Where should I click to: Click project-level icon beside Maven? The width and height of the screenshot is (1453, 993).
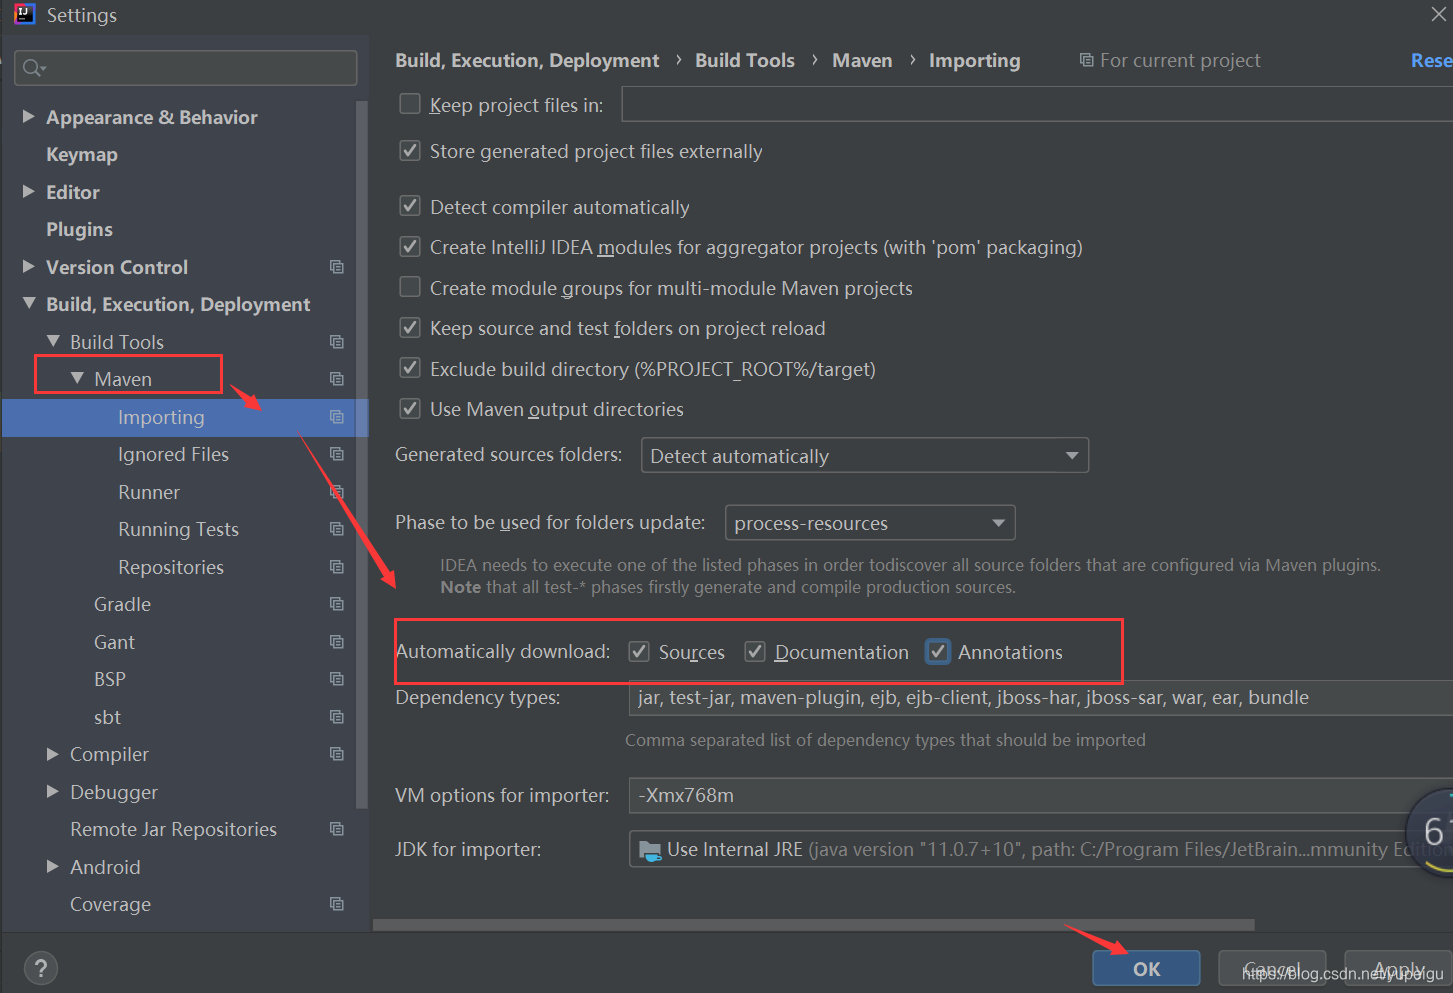click(337, 379)
